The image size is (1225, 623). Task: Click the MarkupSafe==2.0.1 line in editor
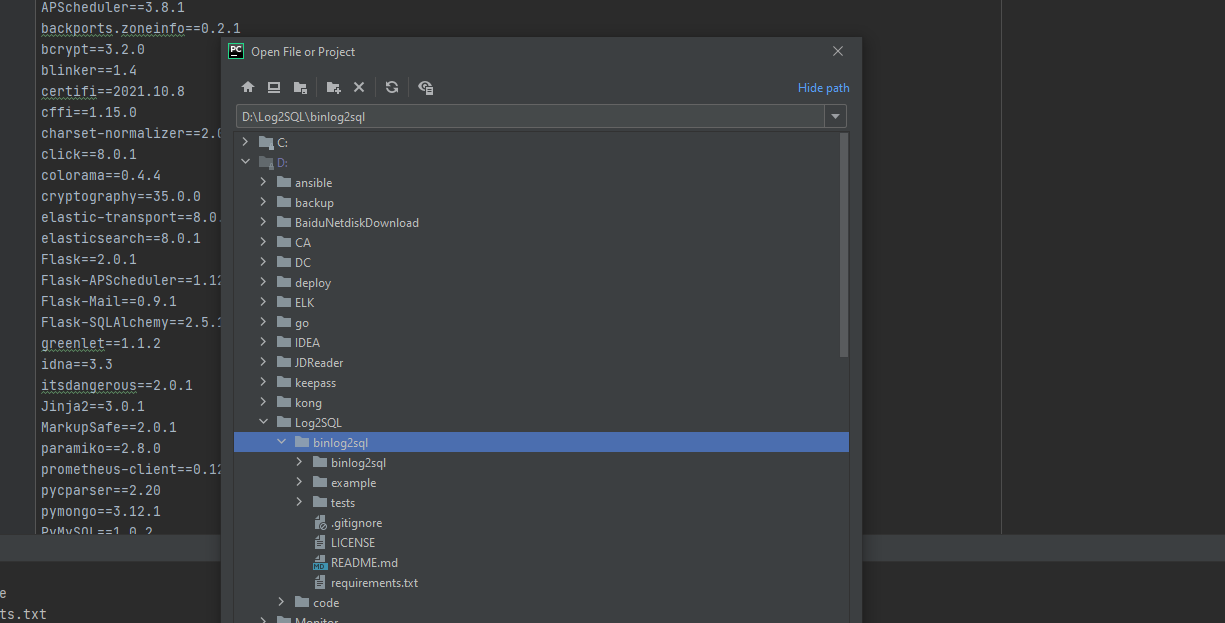109,427
